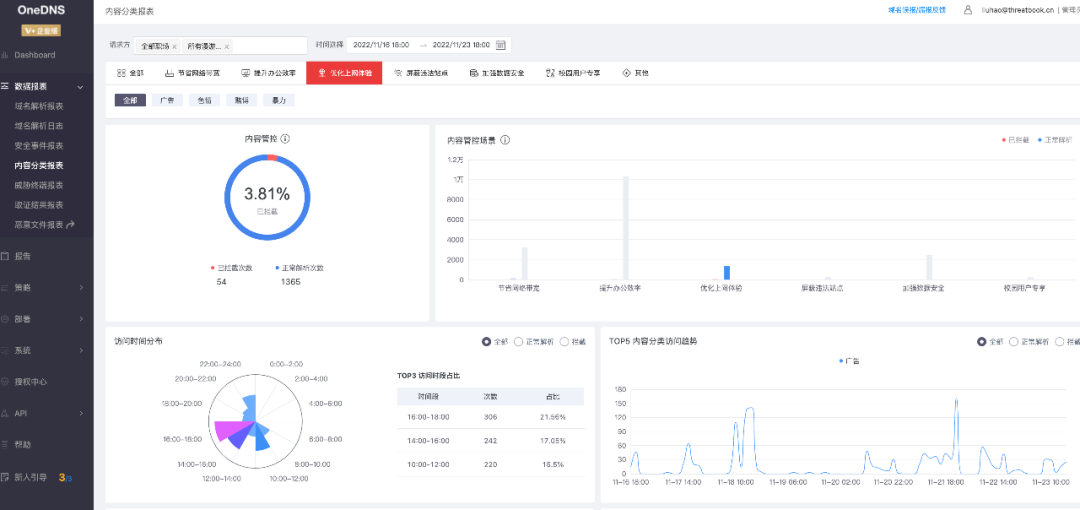This screenshot has height=510, width=1080.
Task: Open the user profile avatar icon
Action: 968,10
